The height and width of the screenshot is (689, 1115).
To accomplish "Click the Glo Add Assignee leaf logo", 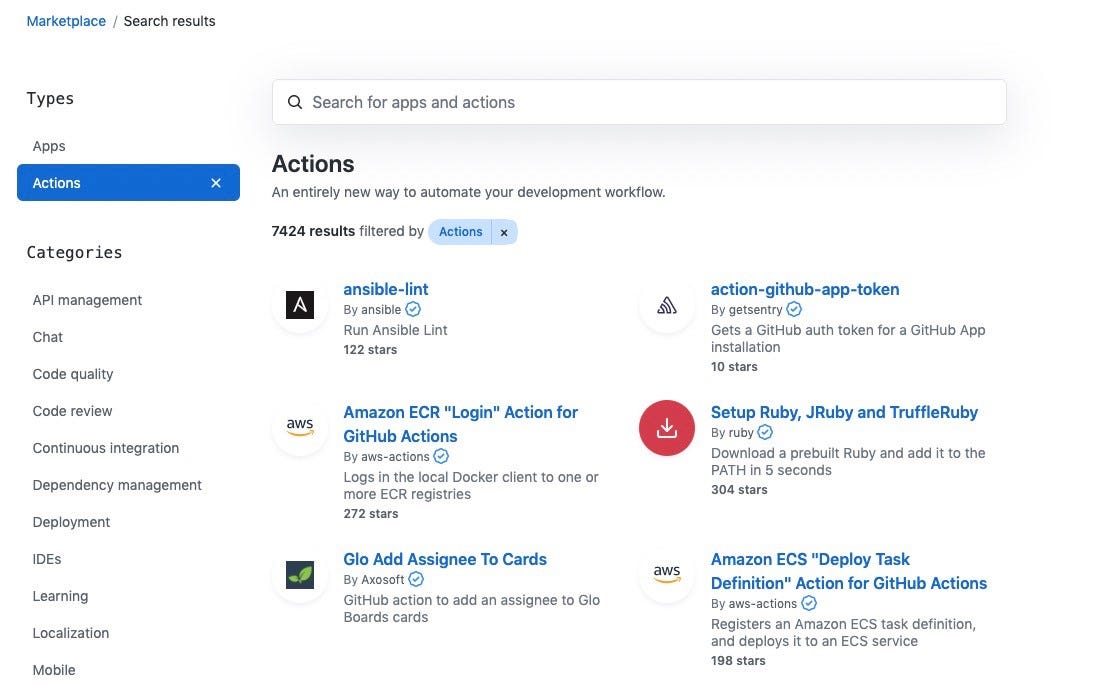I will click(x=300, y=575).
